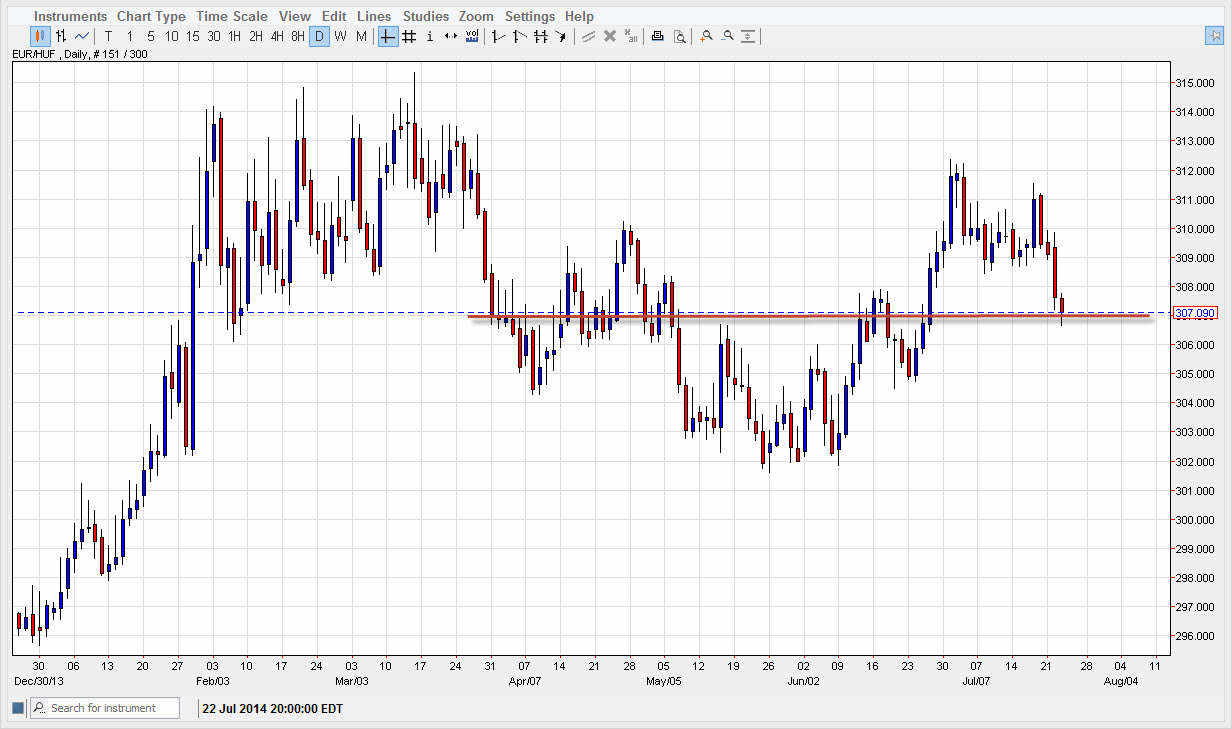Click the zoom in magnifier icon
The width and height of the screenshot is (1232, 729).
[706, 36]
